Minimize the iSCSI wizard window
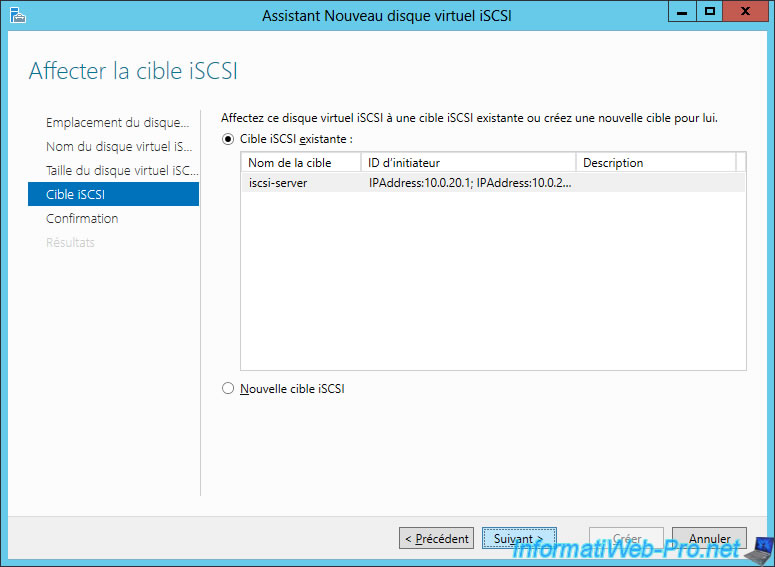775x567 pixels. [682, 11]
